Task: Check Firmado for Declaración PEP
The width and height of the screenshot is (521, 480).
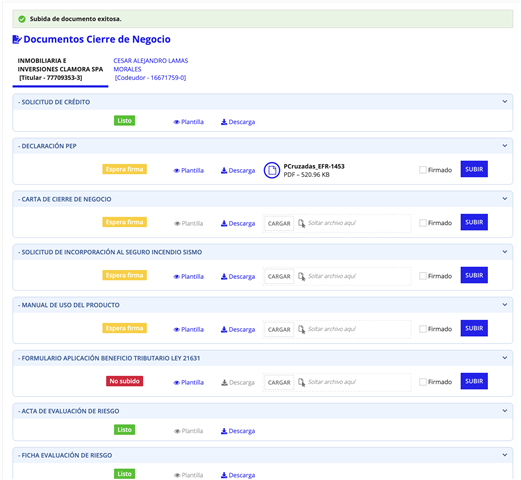Action: pos(423,170)
